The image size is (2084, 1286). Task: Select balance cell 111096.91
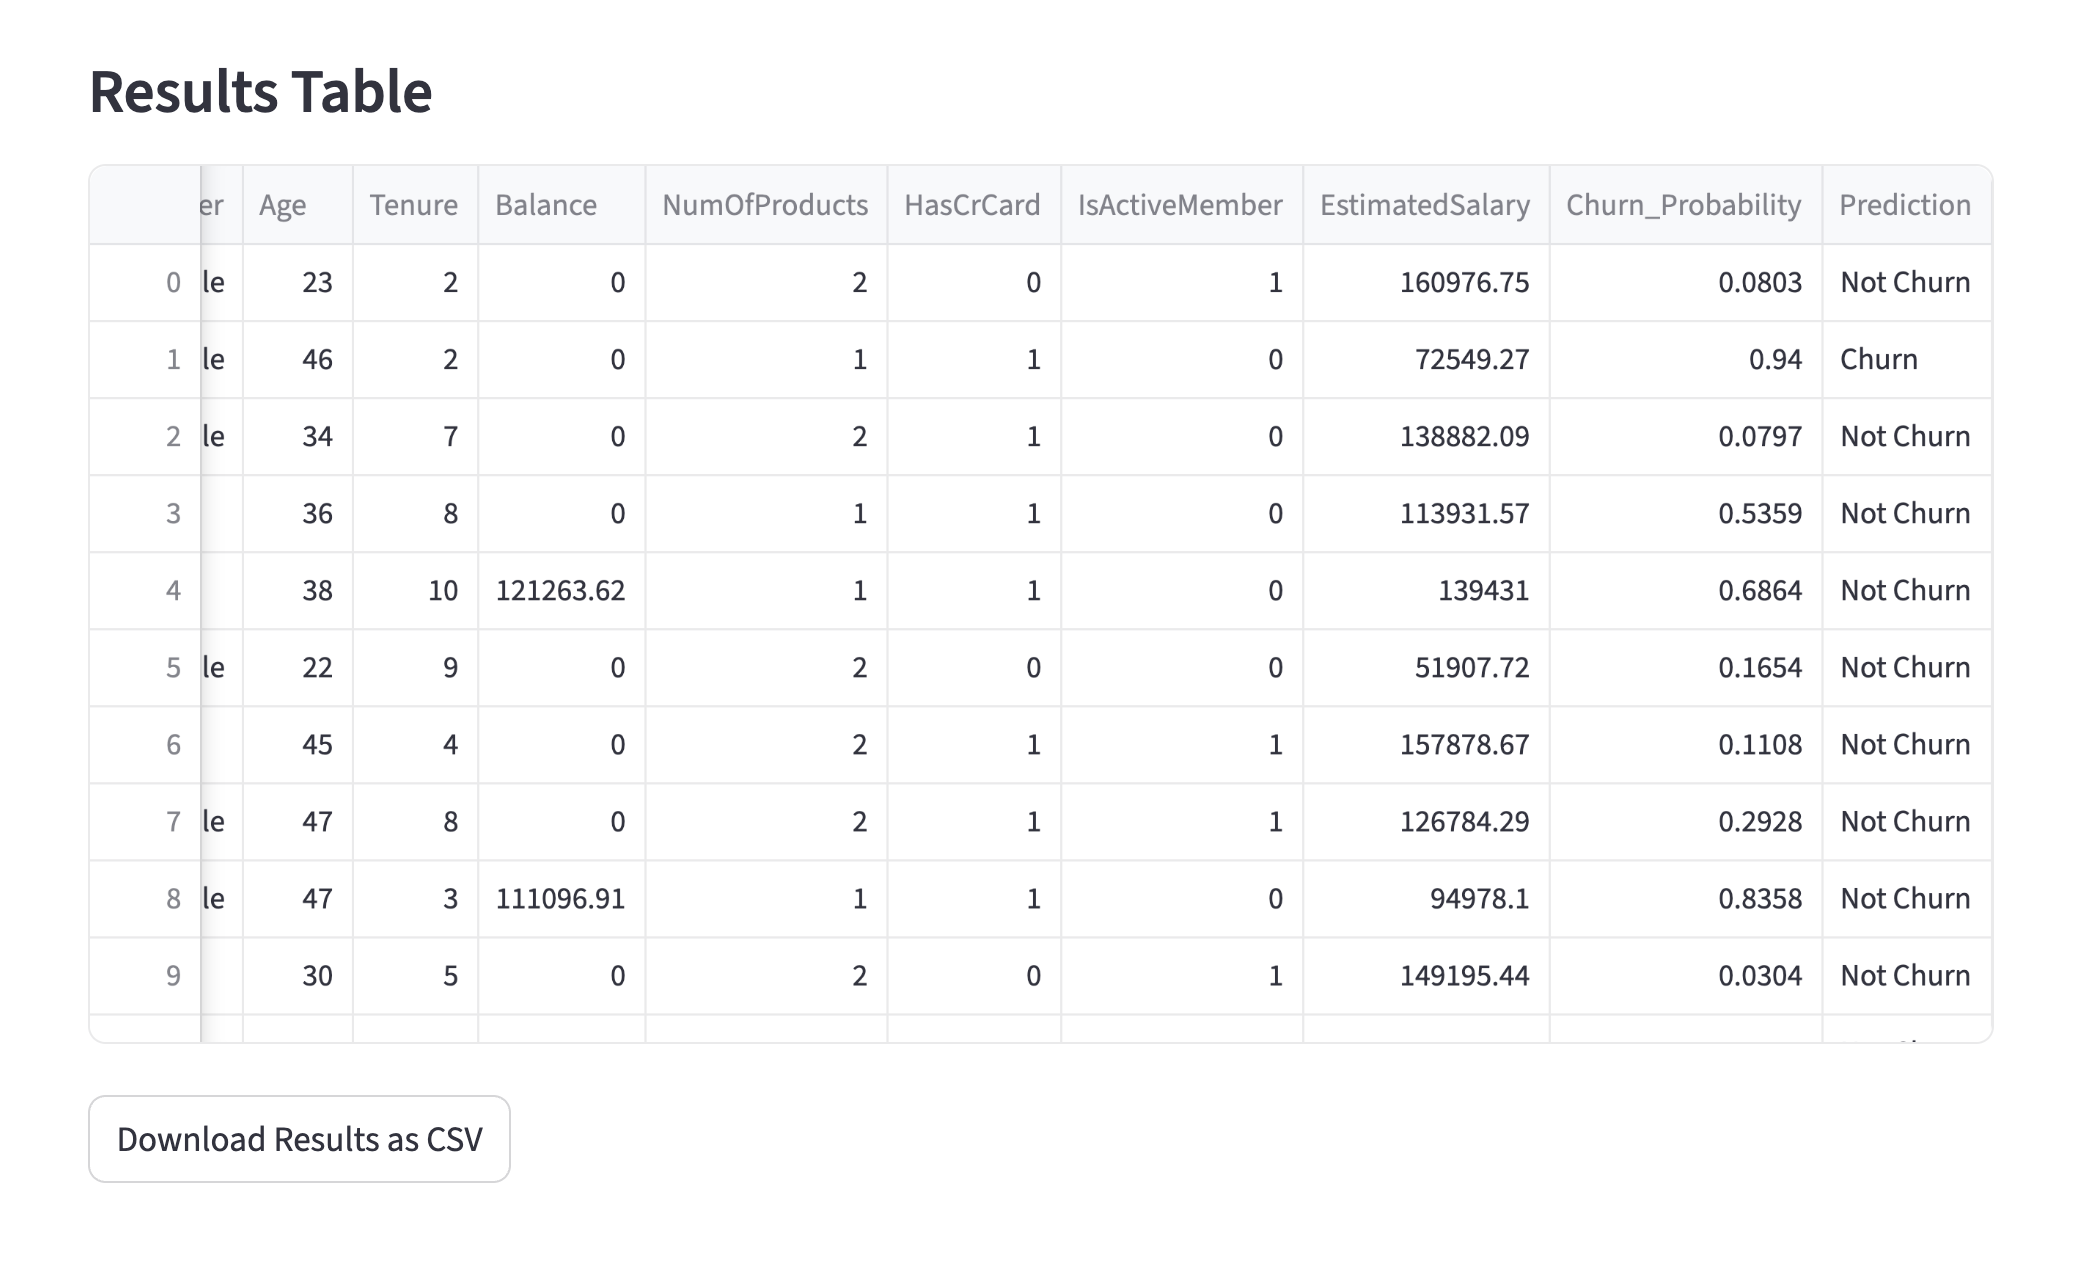coord(561,898)
